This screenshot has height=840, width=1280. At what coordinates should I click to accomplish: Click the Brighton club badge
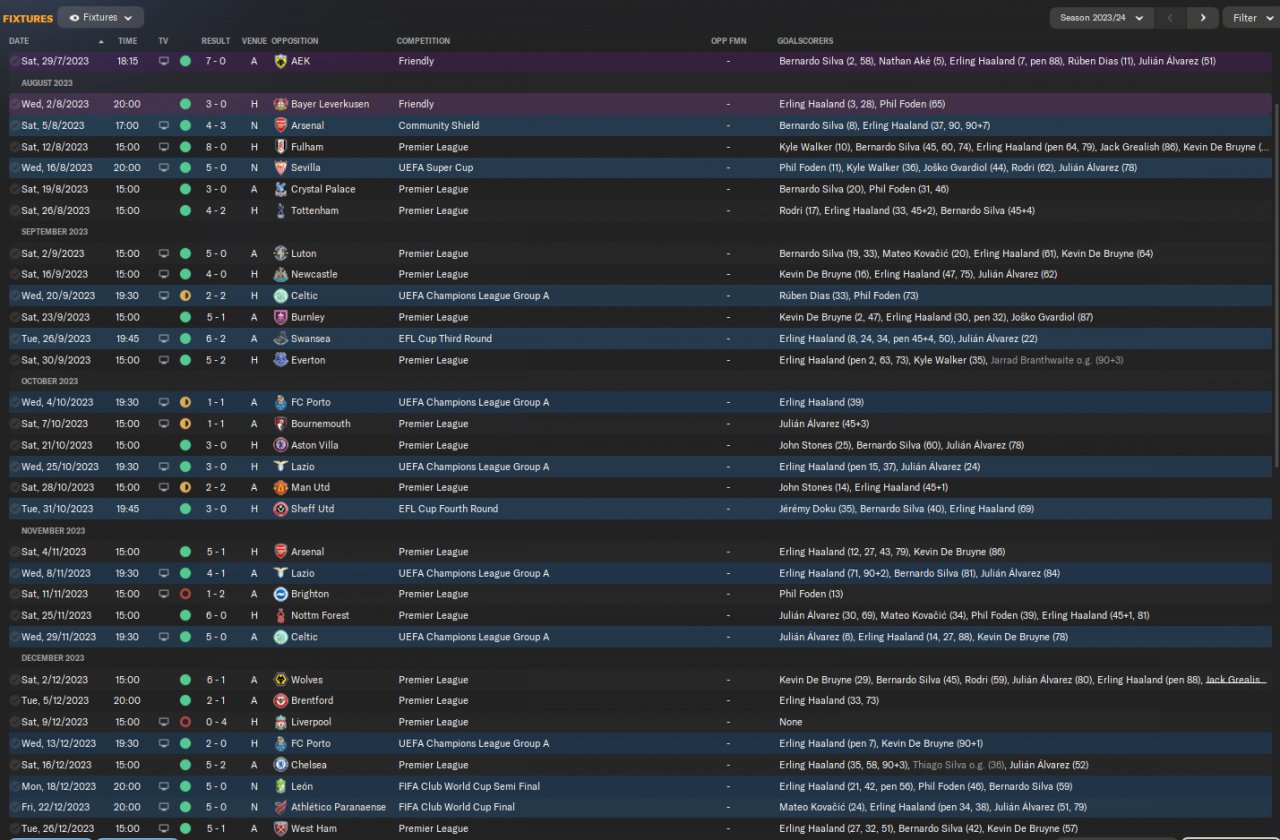[x=280, y=594]
